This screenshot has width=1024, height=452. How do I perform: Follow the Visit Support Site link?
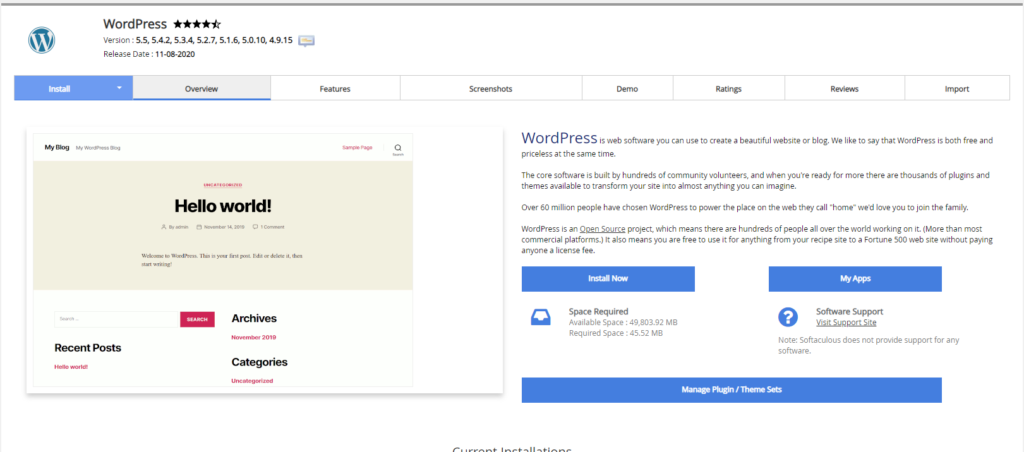coord(846,323)
